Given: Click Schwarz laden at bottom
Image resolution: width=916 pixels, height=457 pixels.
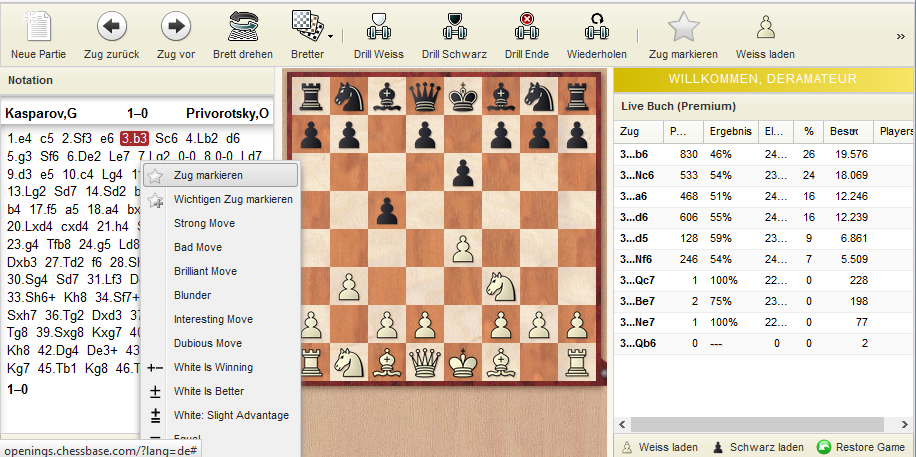Looking at the screenshot, I should click(757, 447).
